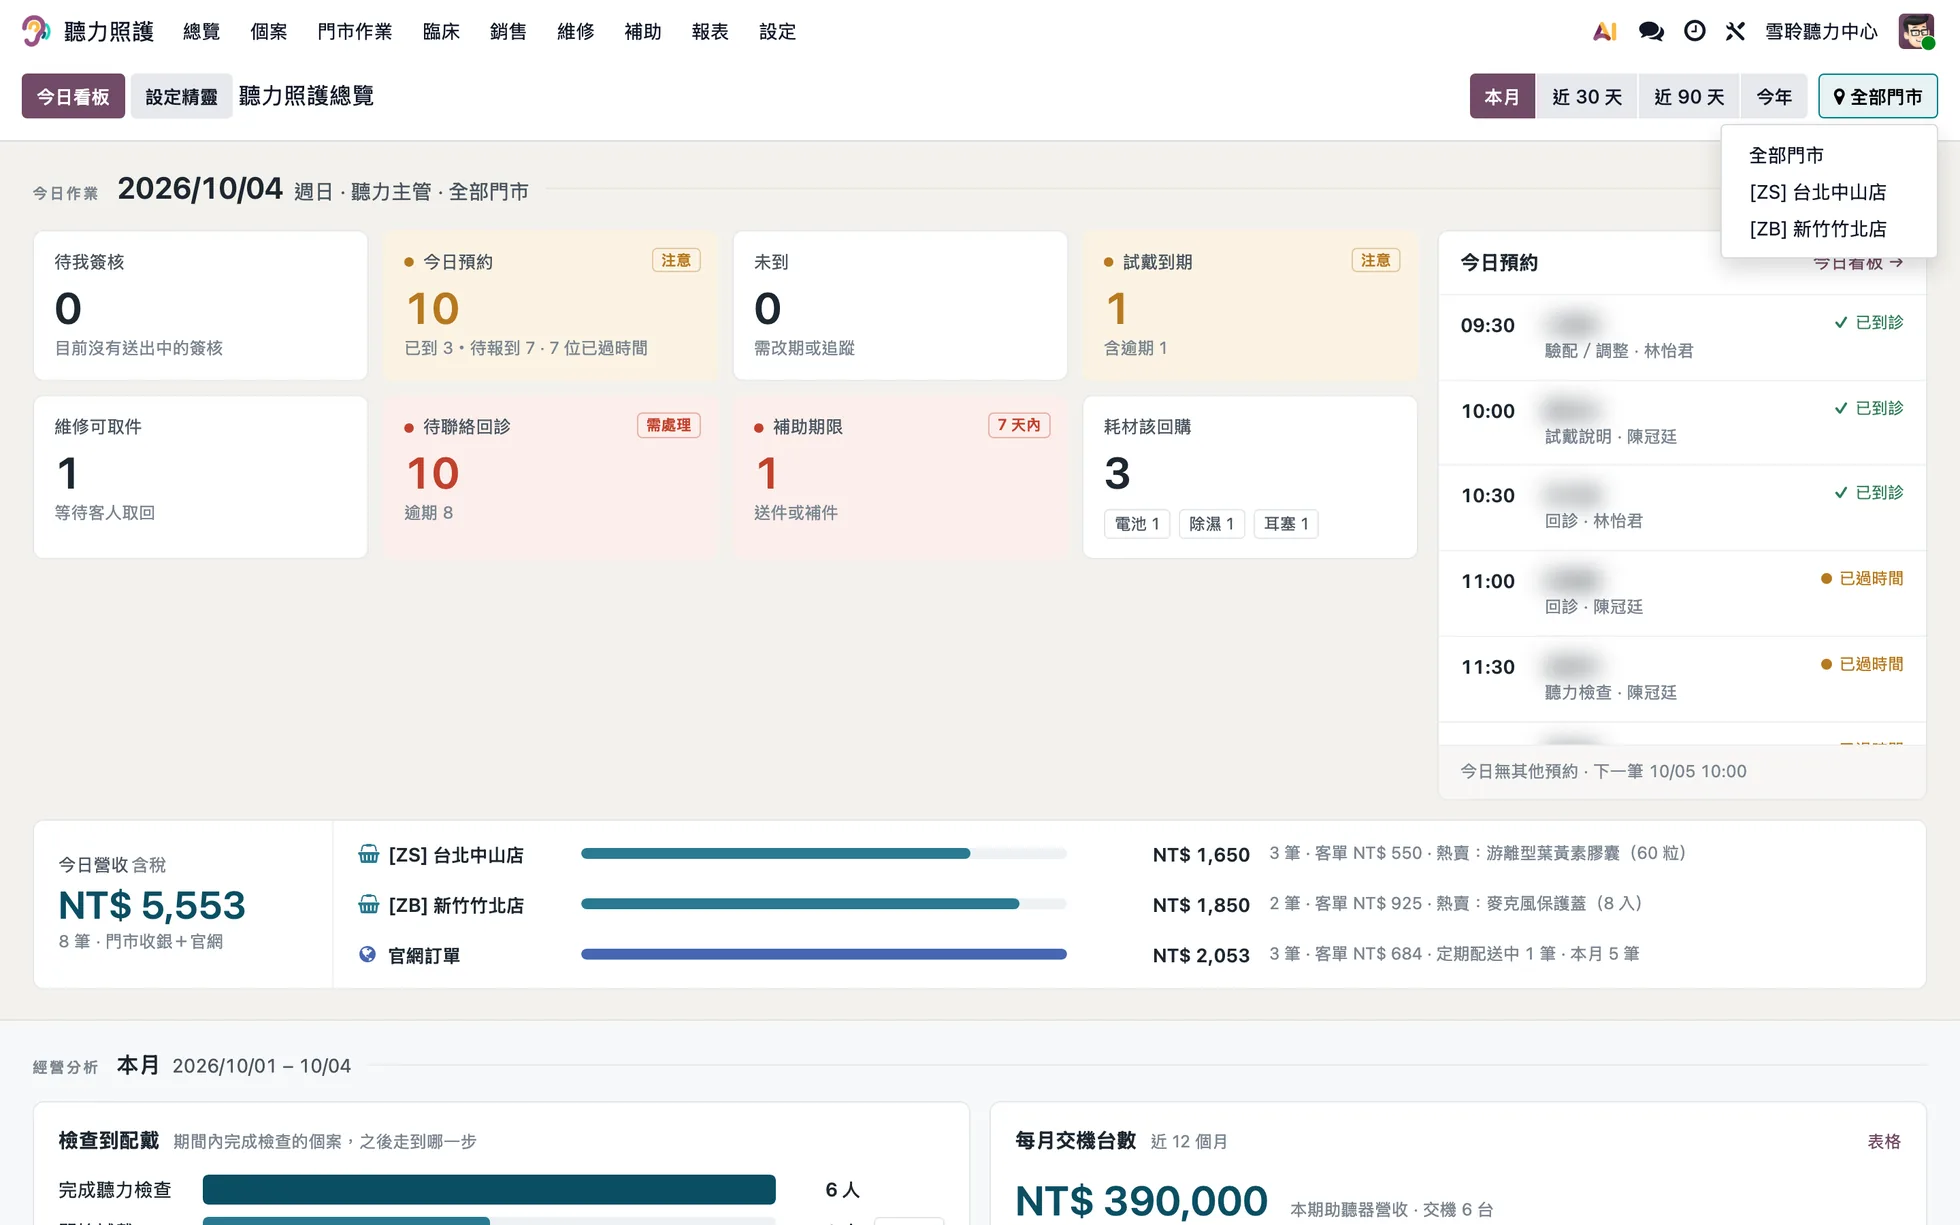The height and width of the screenshot is (1225, 1960).
Task: Select the 本月 period toggle
Action: point(1502,96)
